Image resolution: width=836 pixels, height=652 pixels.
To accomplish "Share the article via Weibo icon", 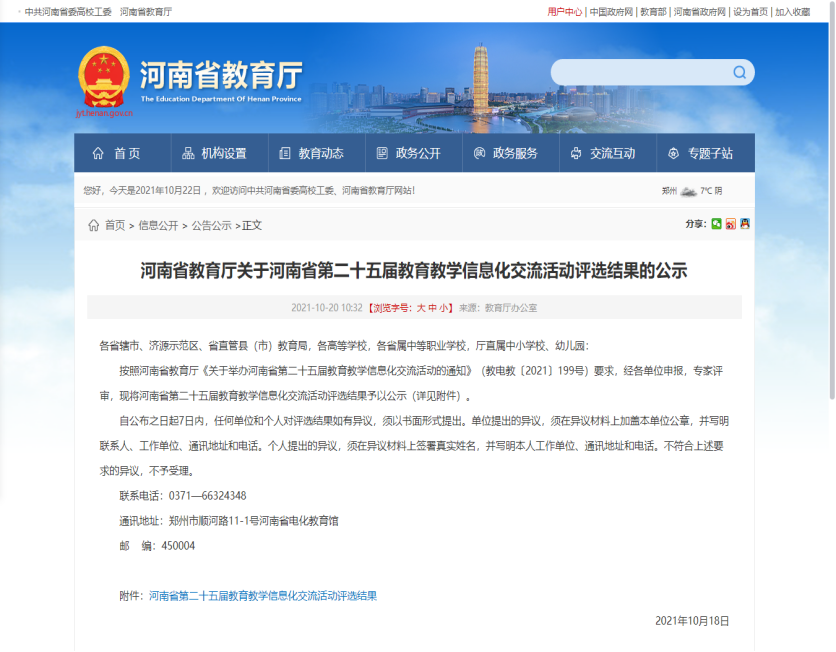I will pos(730,224).
